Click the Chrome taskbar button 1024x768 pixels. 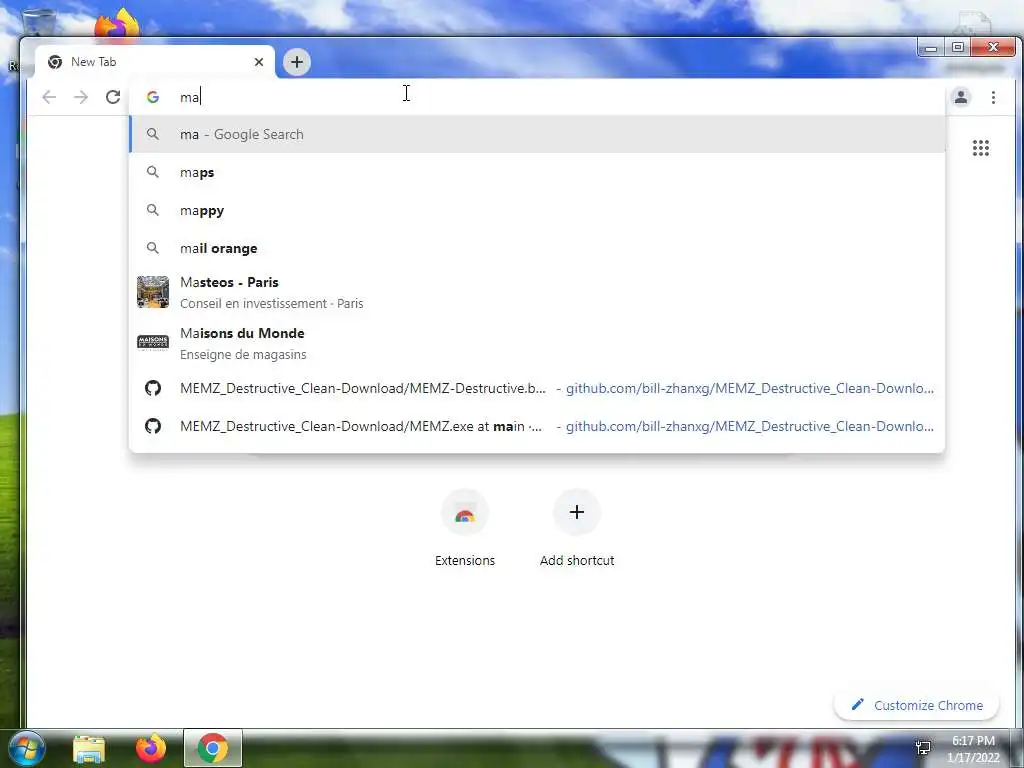click(x=213, y=748)
